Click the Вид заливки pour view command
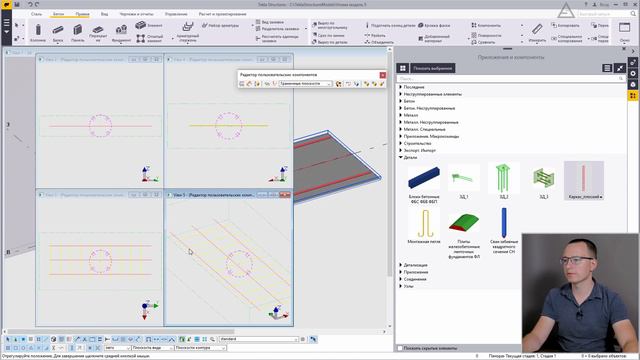The height and width of the screenshot is (360, 640). tap(269, 22)
